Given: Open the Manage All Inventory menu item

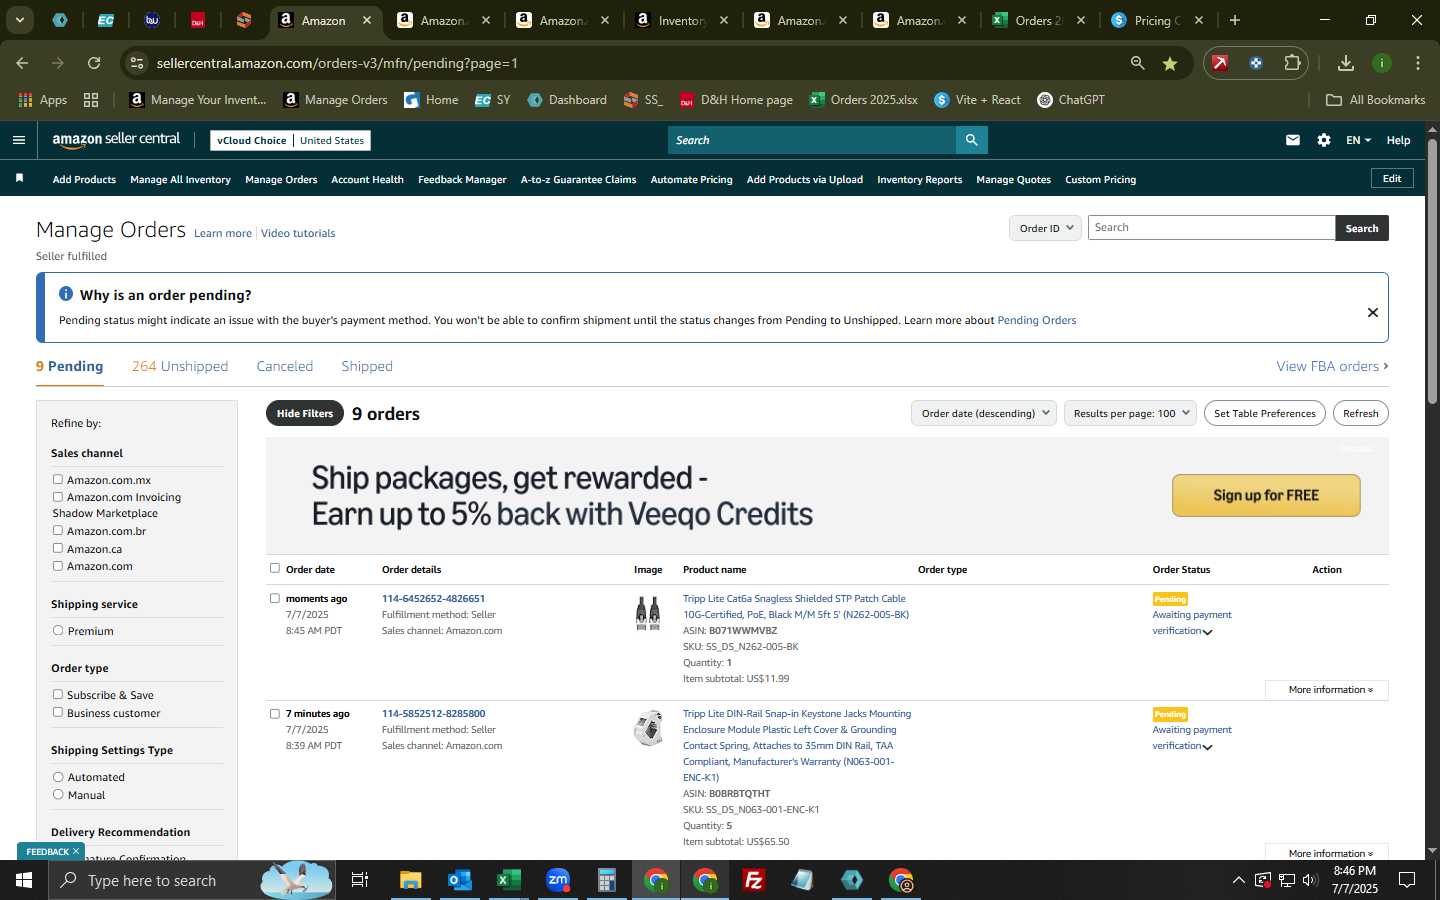Looking at the screenshot, I should pos(180,180).
